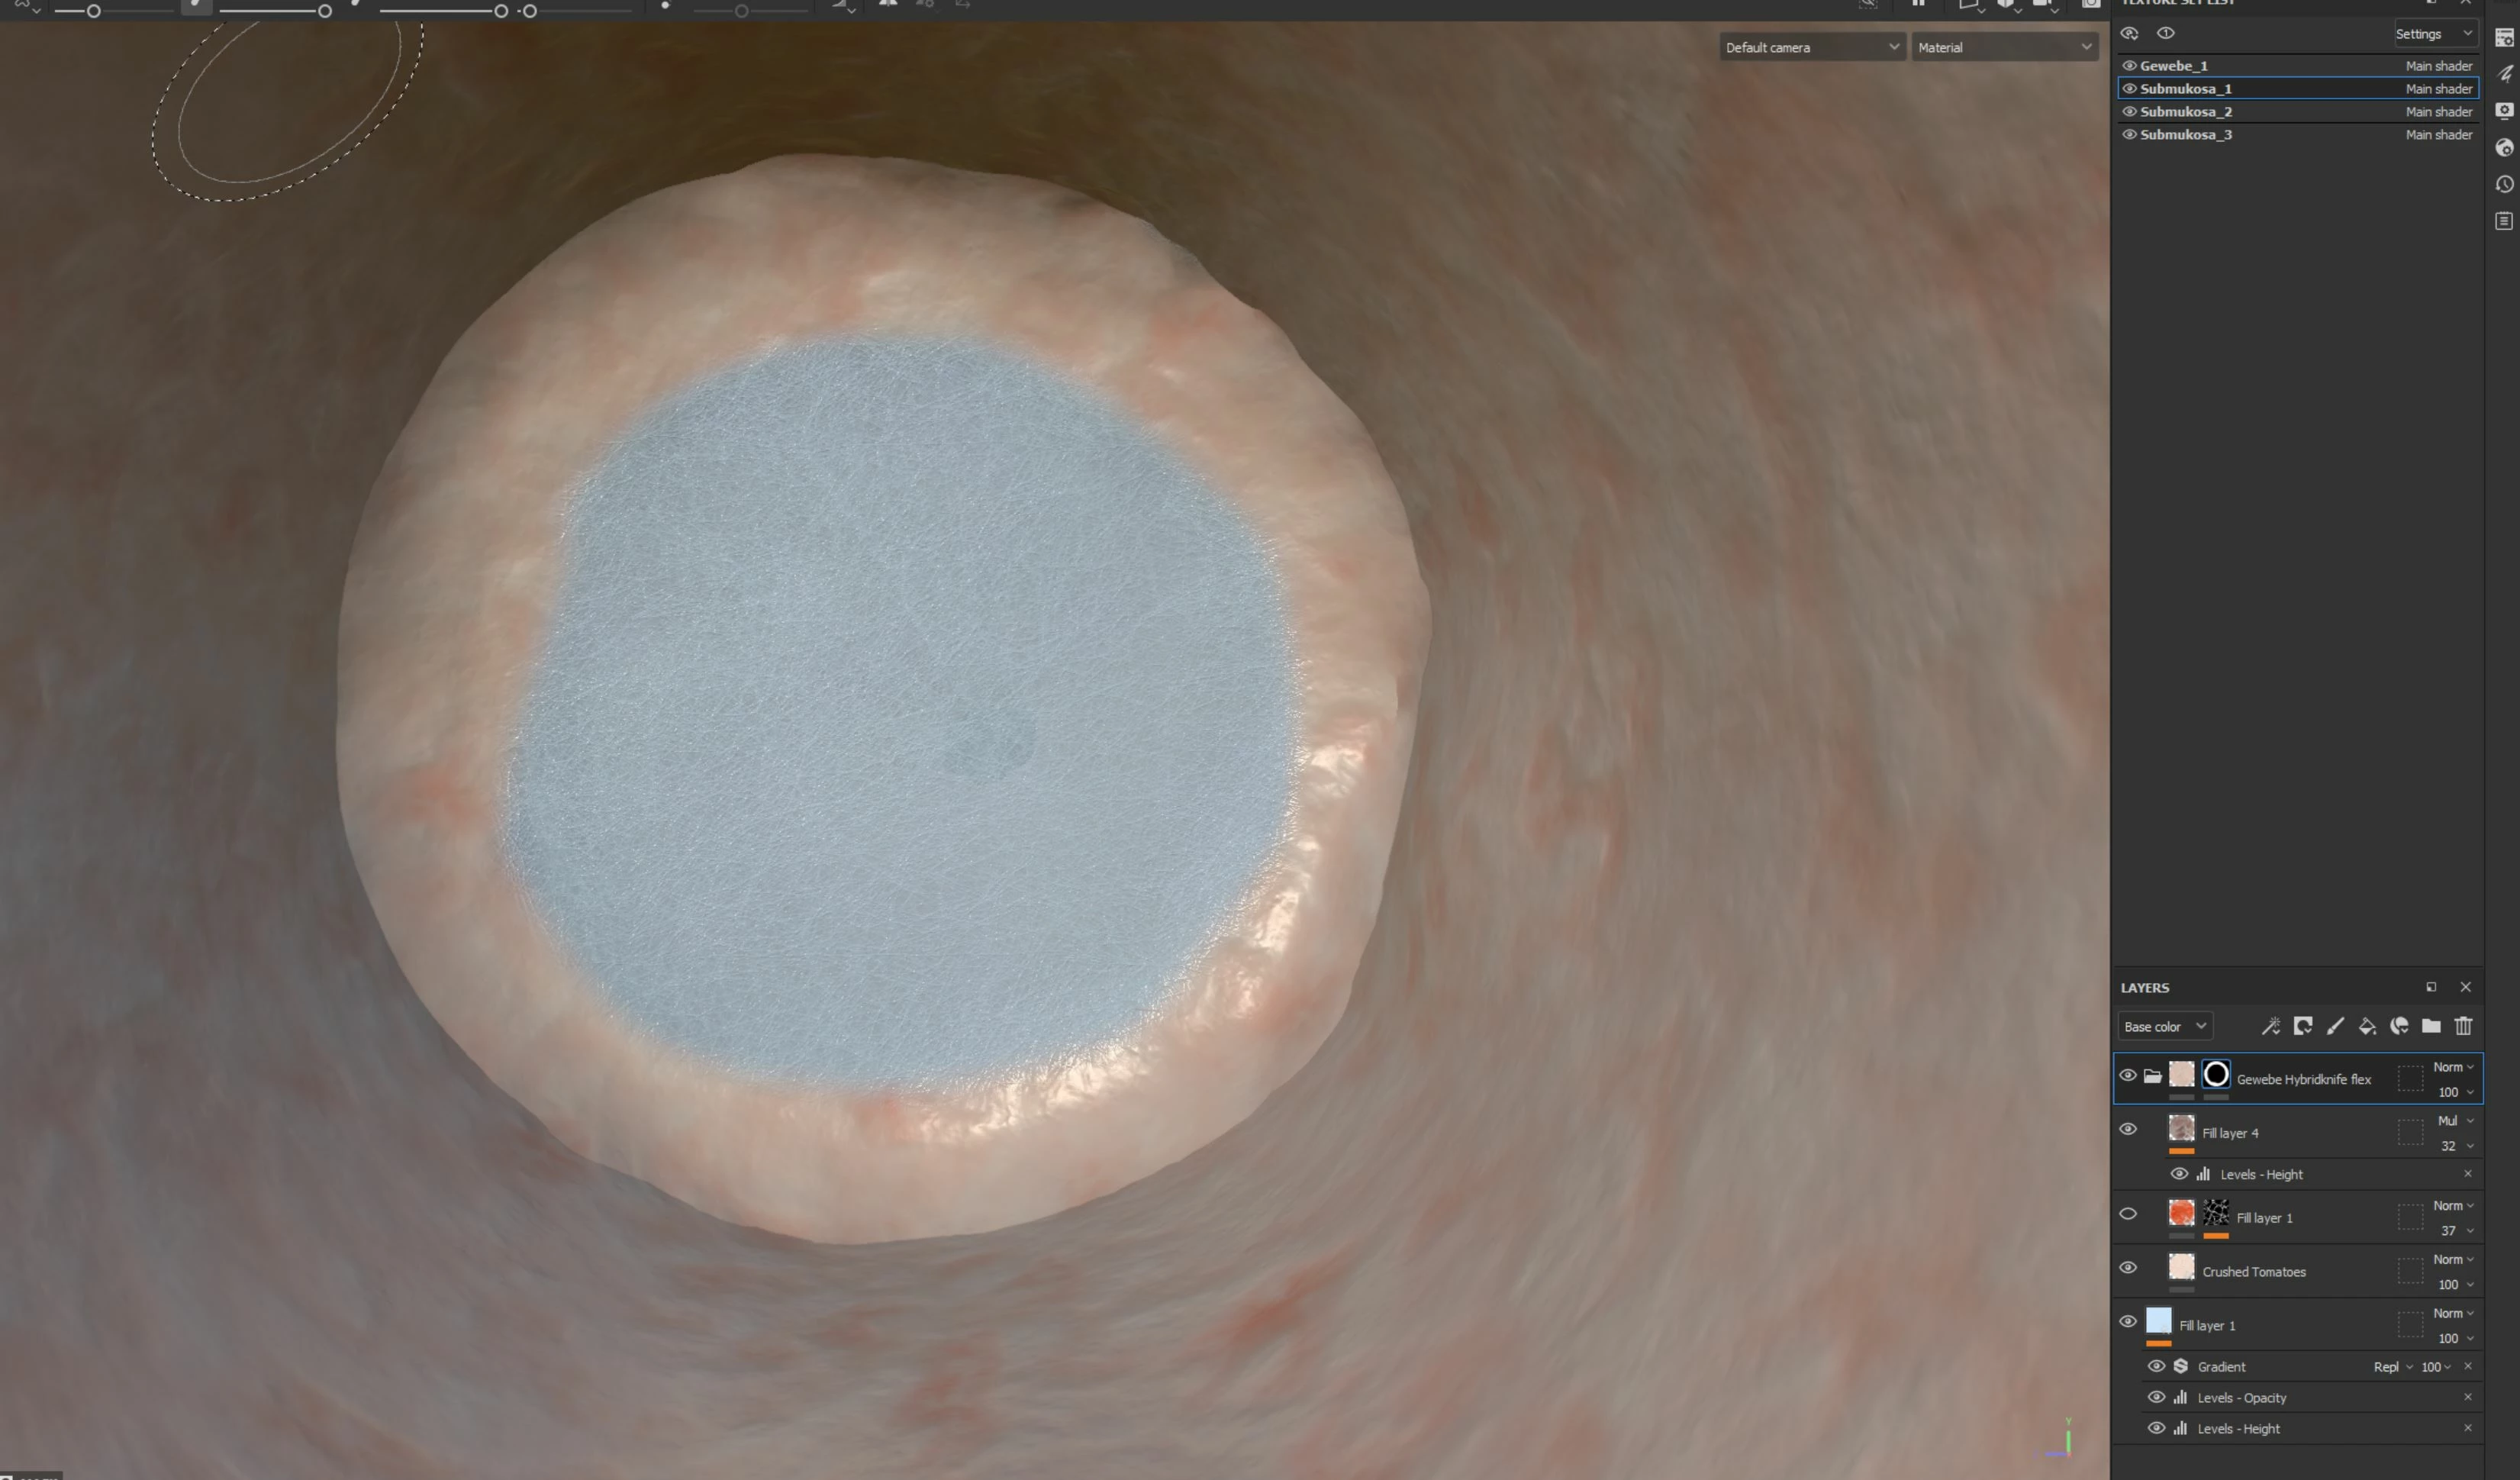Add a fill layer with bucket icon
The width and height of the screenshot is (2520, 1480).
(2367, 1026)
